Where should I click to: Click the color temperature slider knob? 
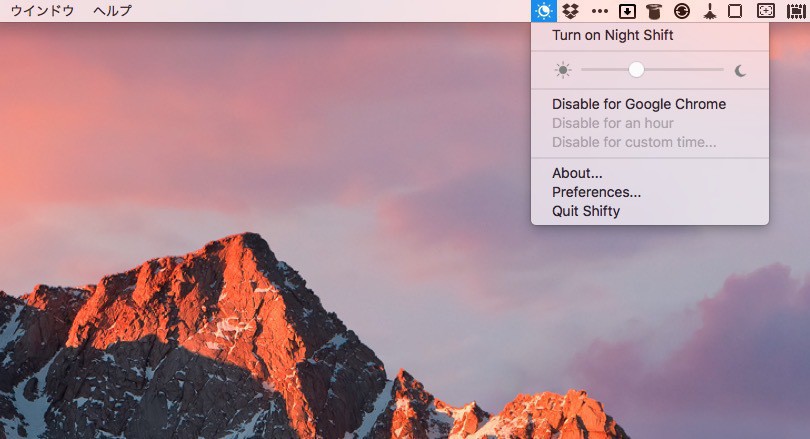[636, 69]
